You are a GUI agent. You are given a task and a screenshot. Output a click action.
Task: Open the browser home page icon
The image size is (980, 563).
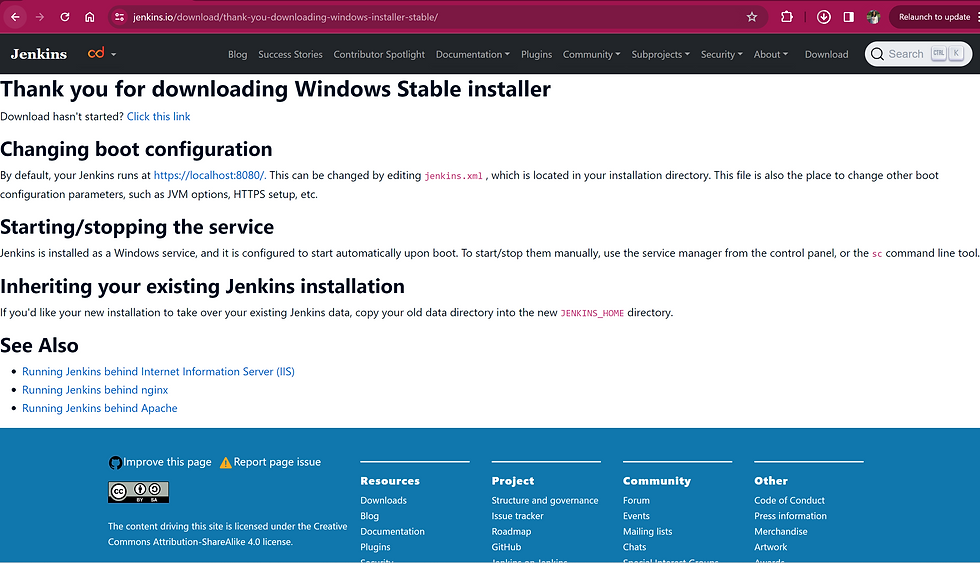[90, 17]
